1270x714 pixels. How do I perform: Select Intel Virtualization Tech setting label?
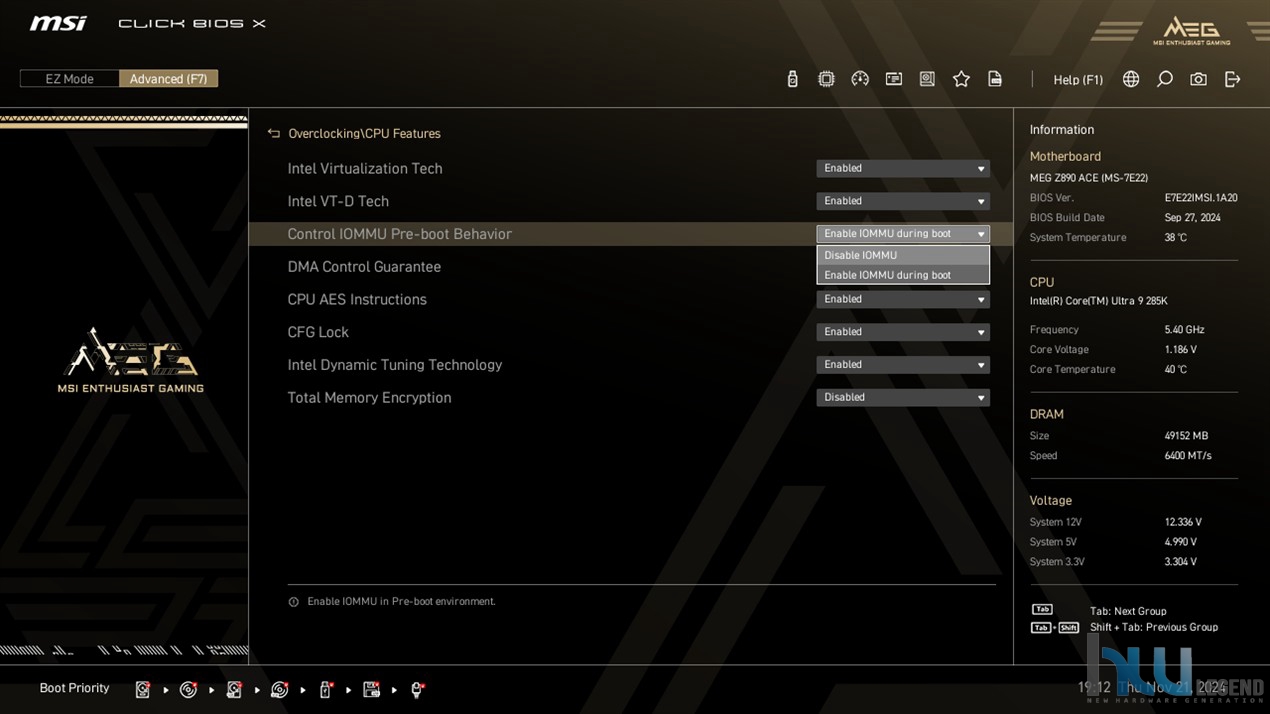(x=365, y=169)
